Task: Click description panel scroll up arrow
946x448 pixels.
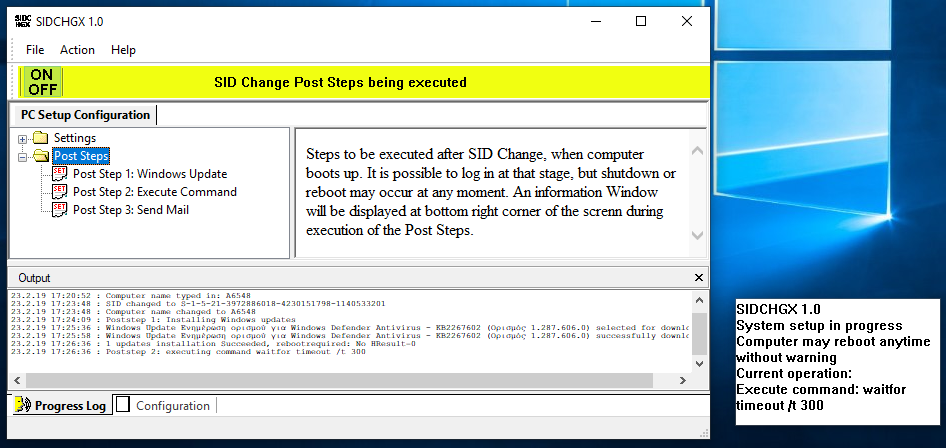Action: coord(697,151)
